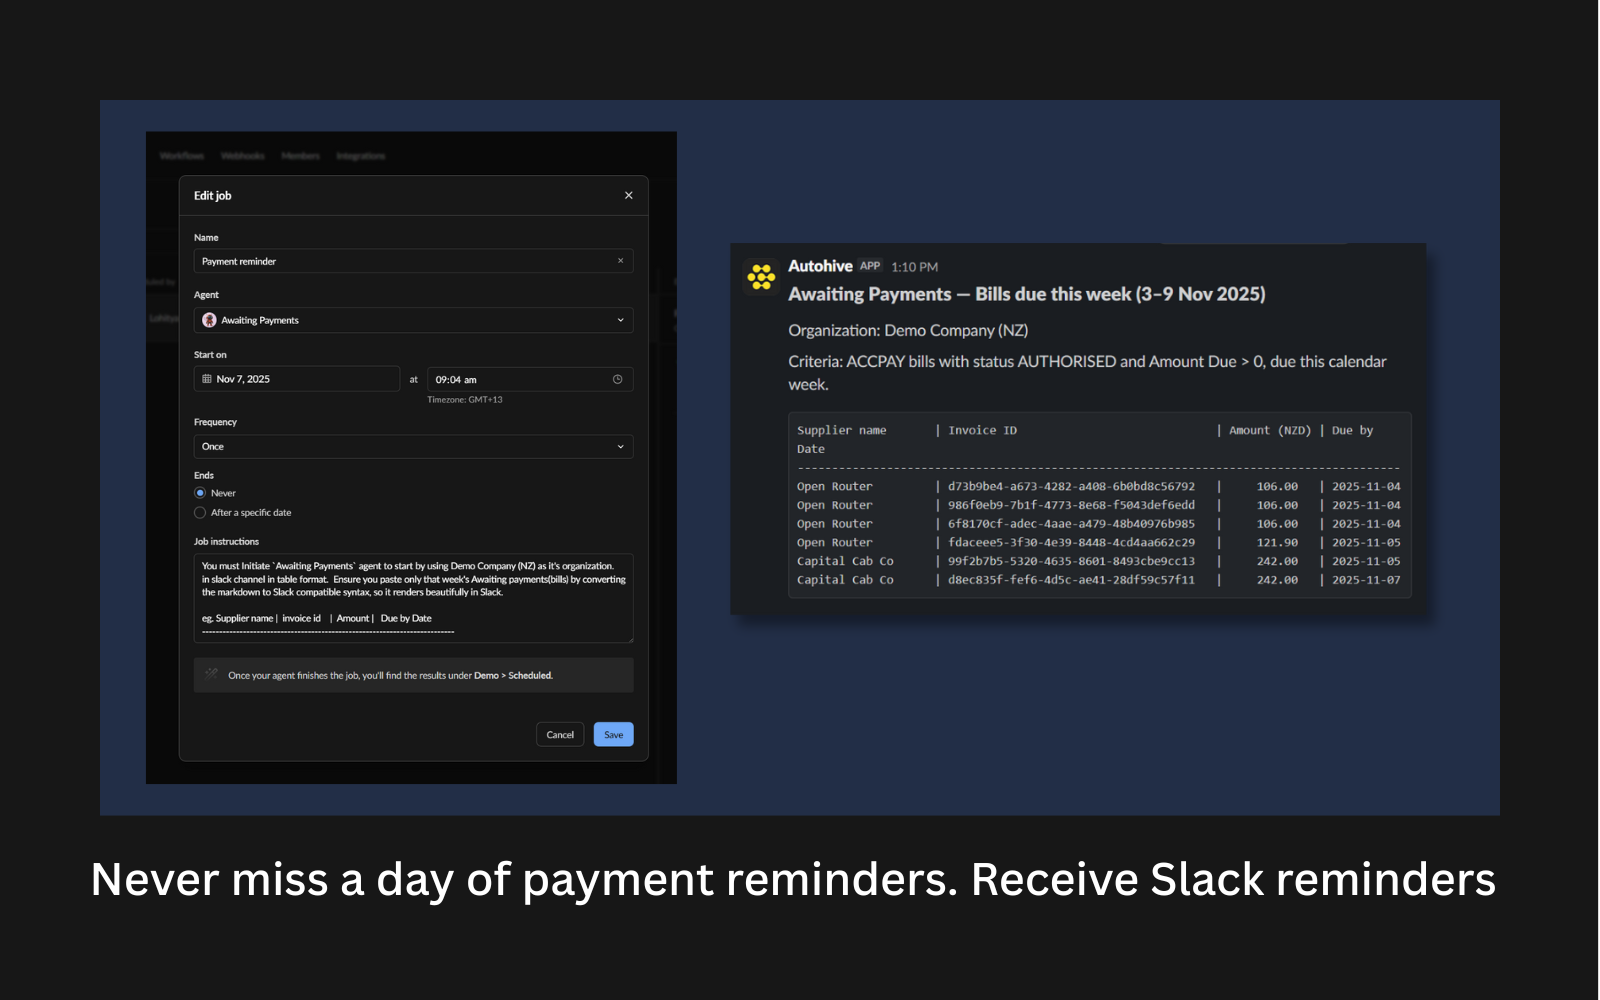Click the 1:10 PM message timestamp
The width and height of the screenshot is (1600, 1000).
click(915, 267)
